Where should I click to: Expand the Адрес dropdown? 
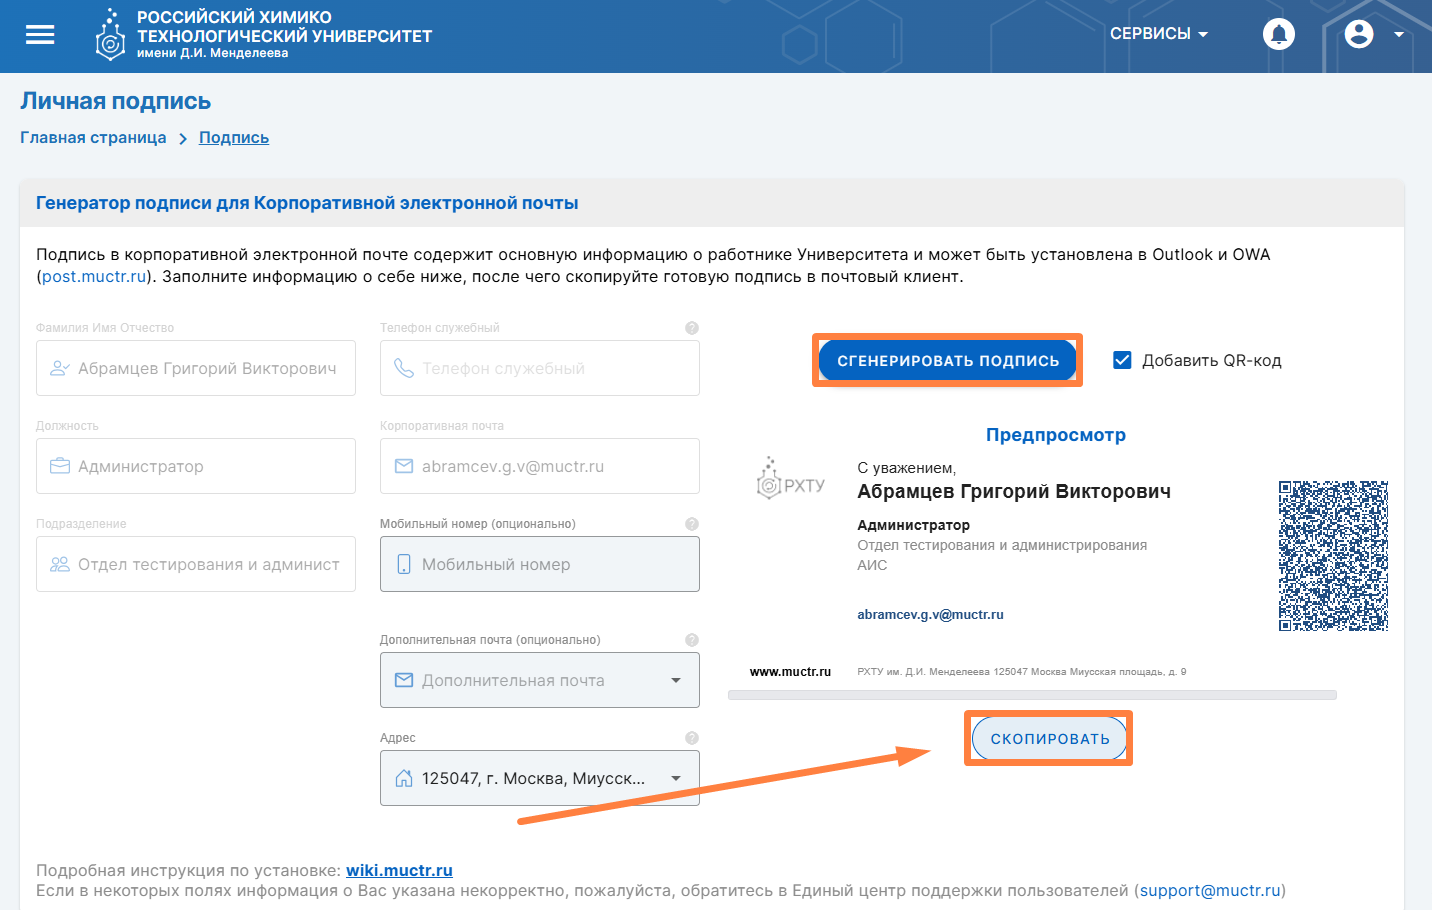click(676, 778)
